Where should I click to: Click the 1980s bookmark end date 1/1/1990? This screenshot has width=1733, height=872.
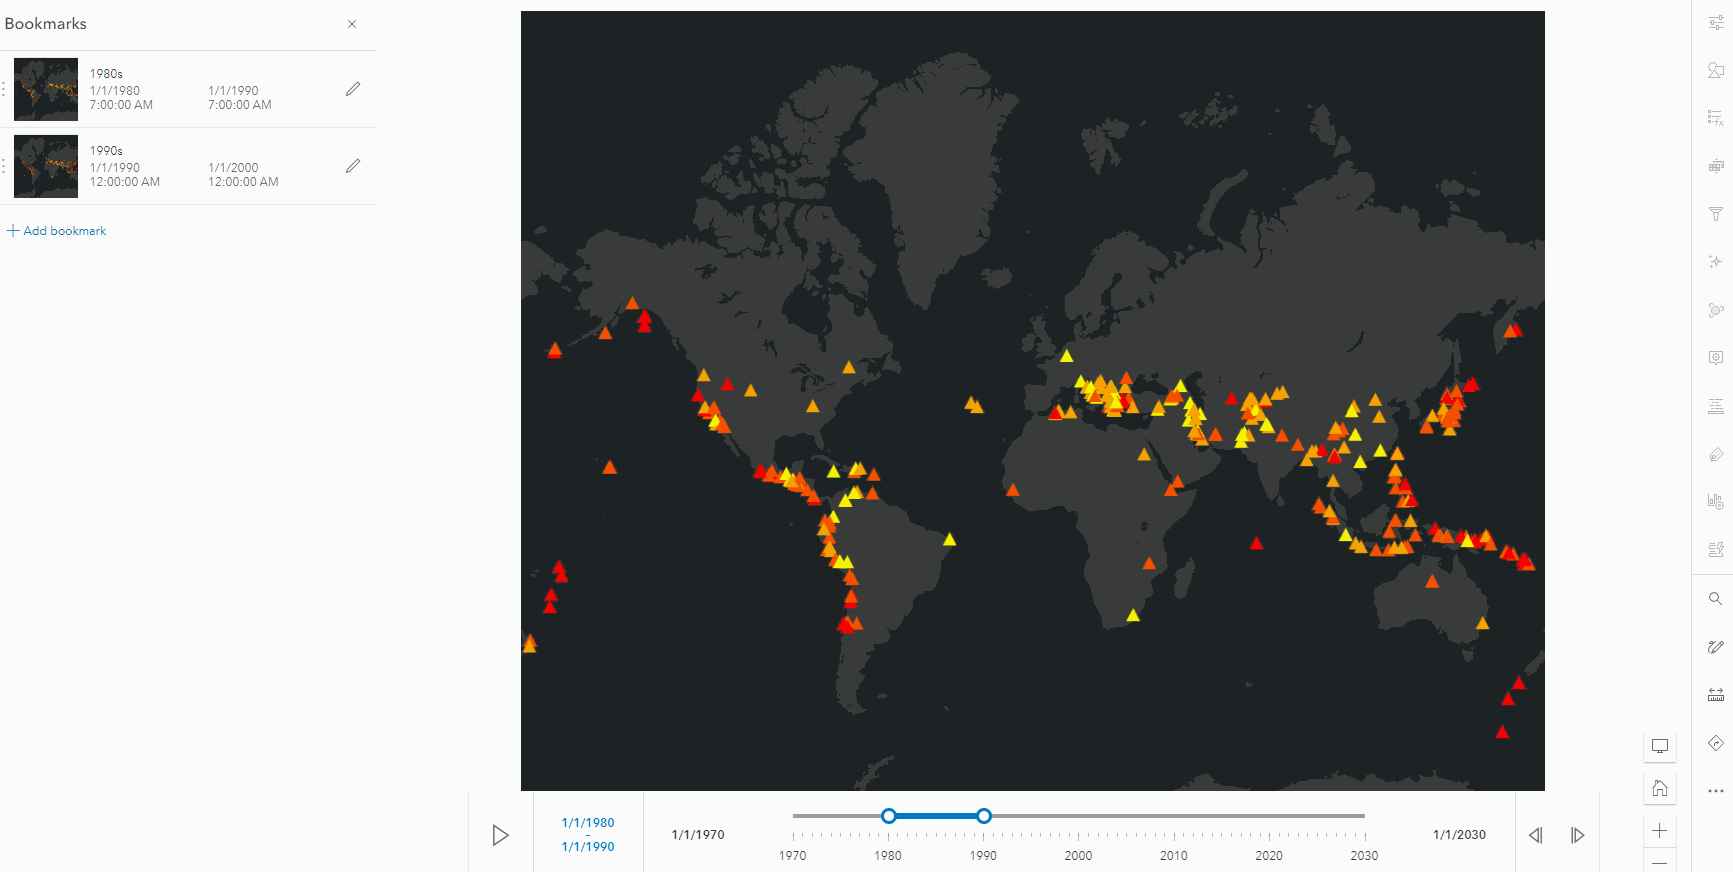point(233,91)
